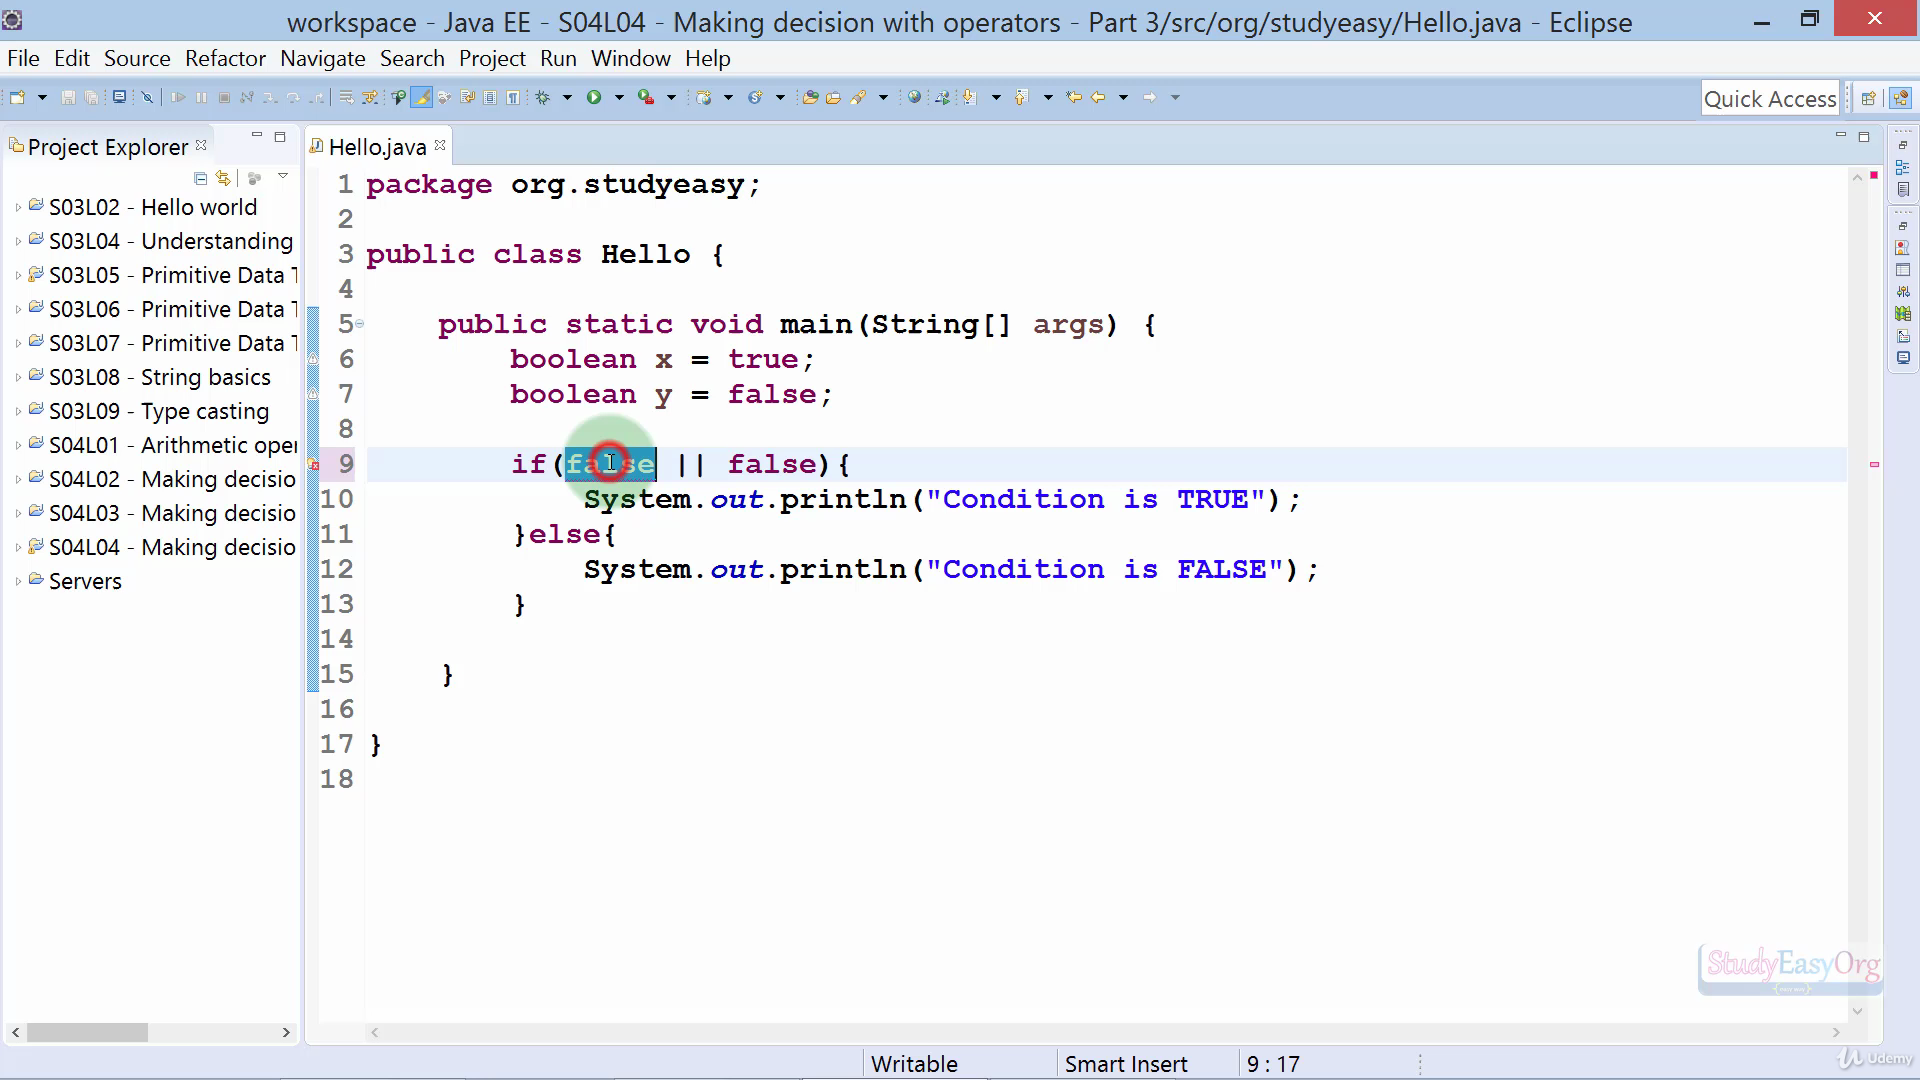
Task: Select the Project Explorer tab
Action: pos(108,147)
